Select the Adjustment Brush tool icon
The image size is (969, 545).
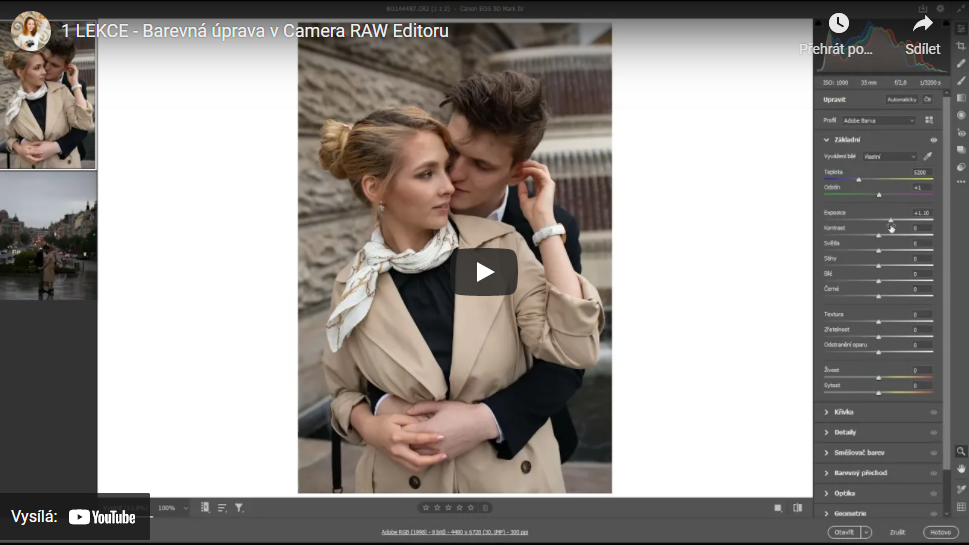click(x=961, y=80)
